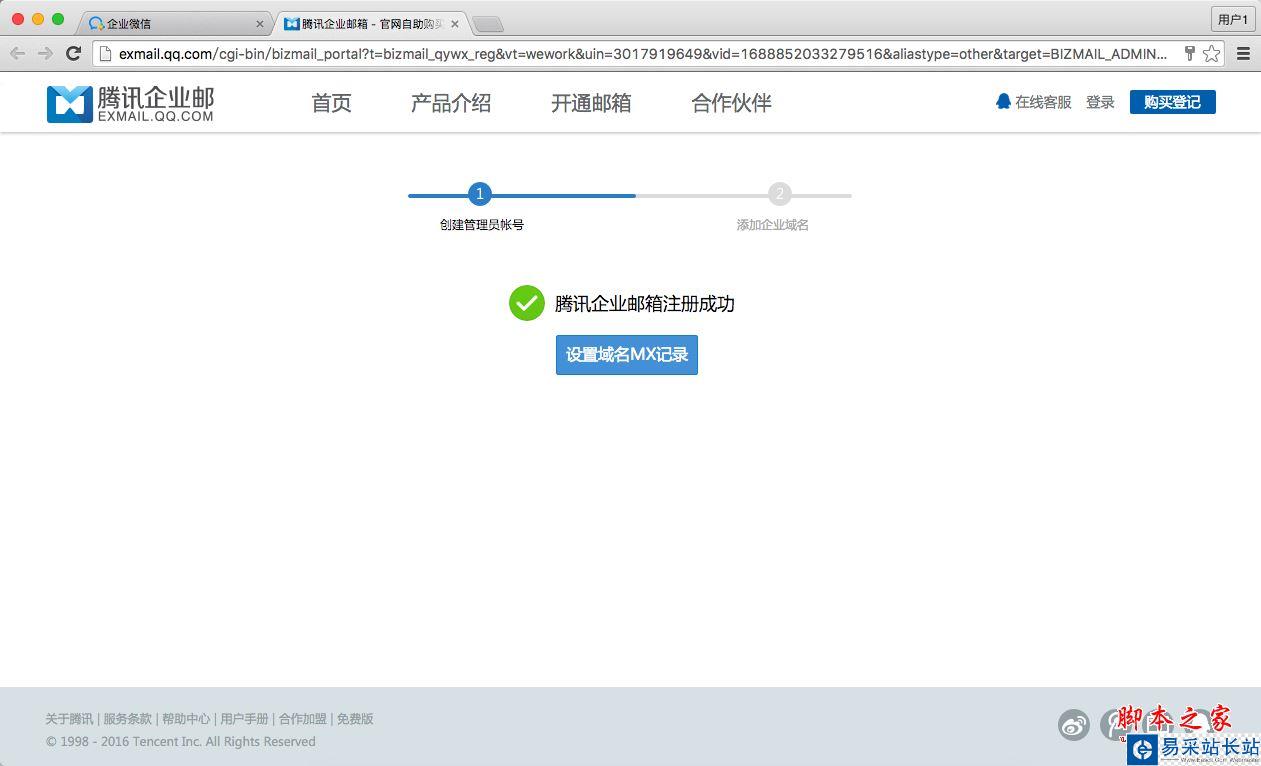Click the browser forward arrow
The width and height of the screenshot is (1261, 766).
point(45,53)
